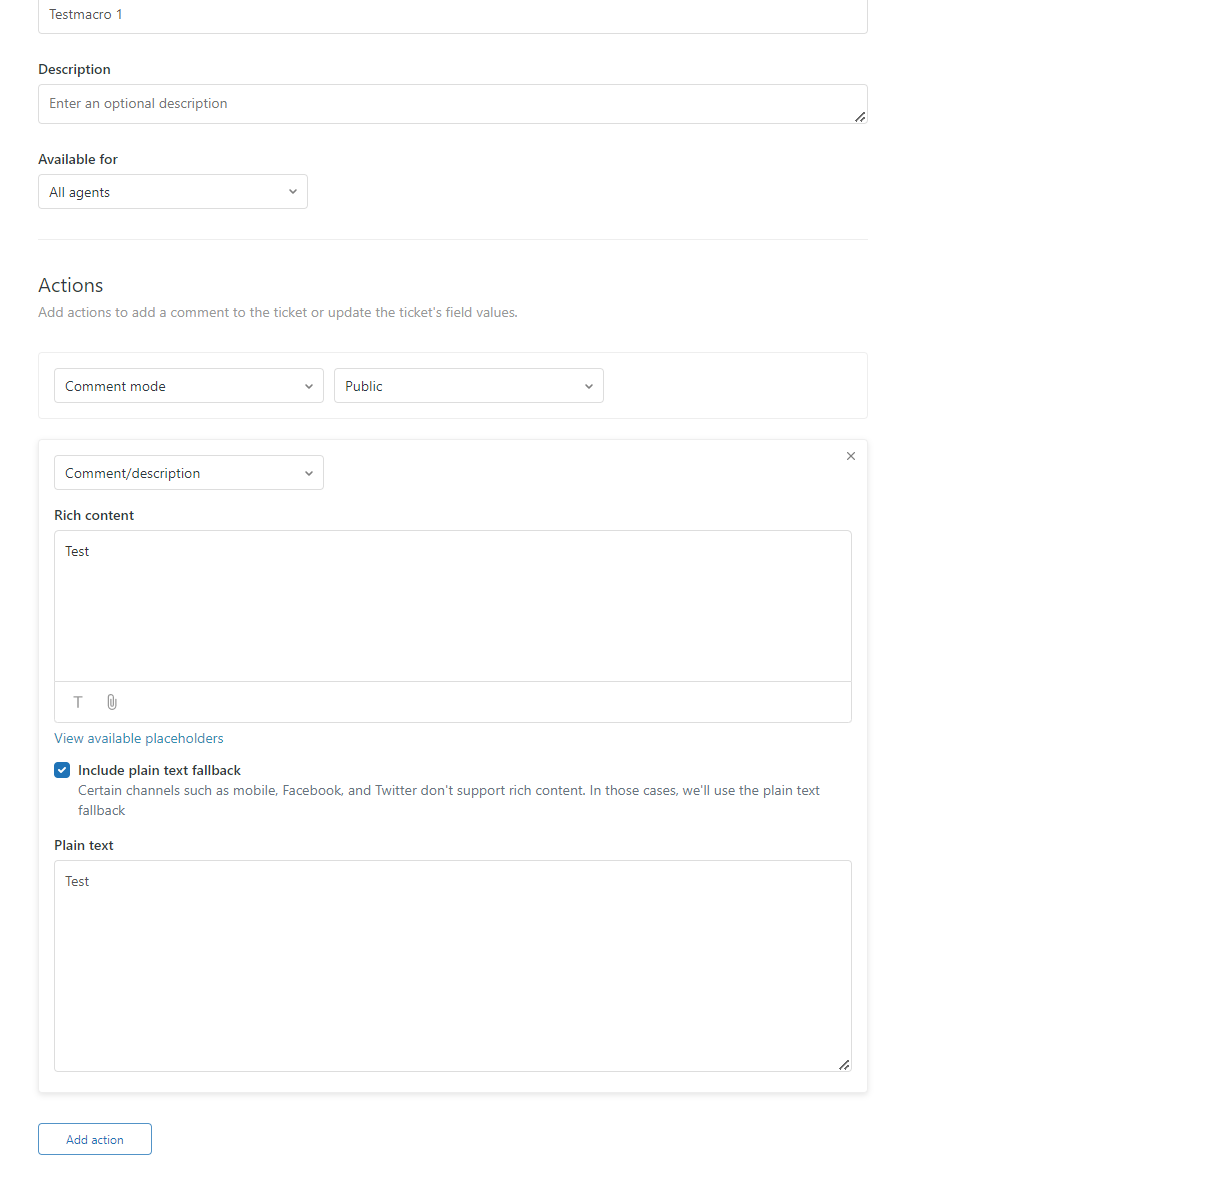
Task: Click the paperclip attachment icon
Action: click(112, 702)
